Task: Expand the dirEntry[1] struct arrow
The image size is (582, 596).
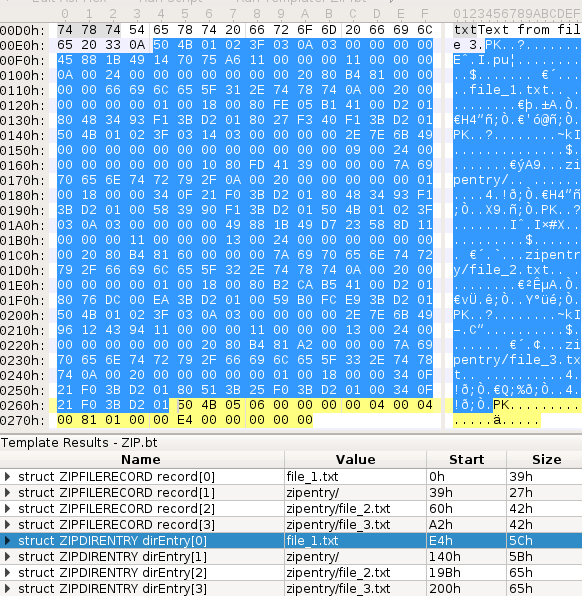Action: [x=7, y=557]
